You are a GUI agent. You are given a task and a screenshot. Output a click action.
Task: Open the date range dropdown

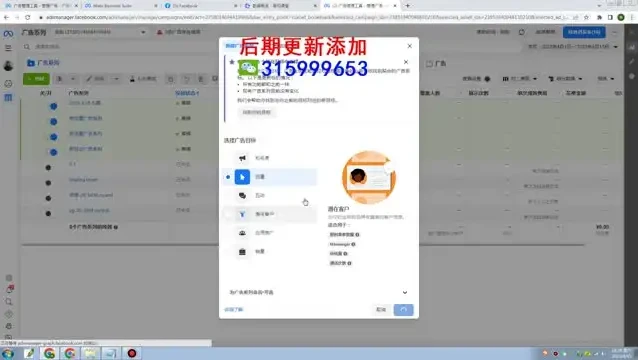[573, 47]
